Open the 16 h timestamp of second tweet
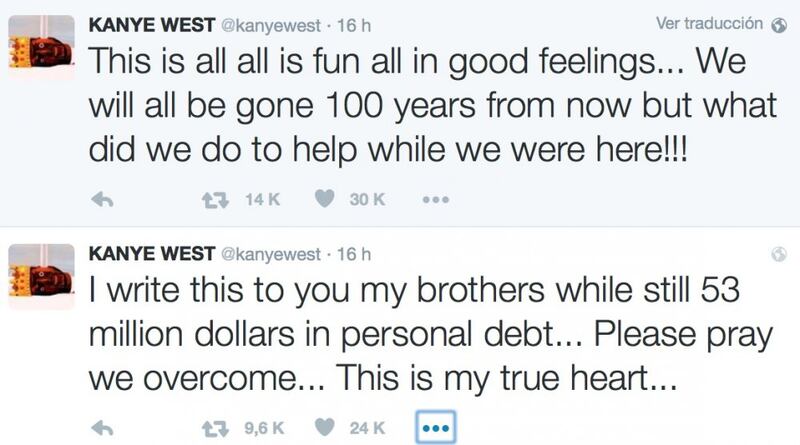 coord(354,254)
